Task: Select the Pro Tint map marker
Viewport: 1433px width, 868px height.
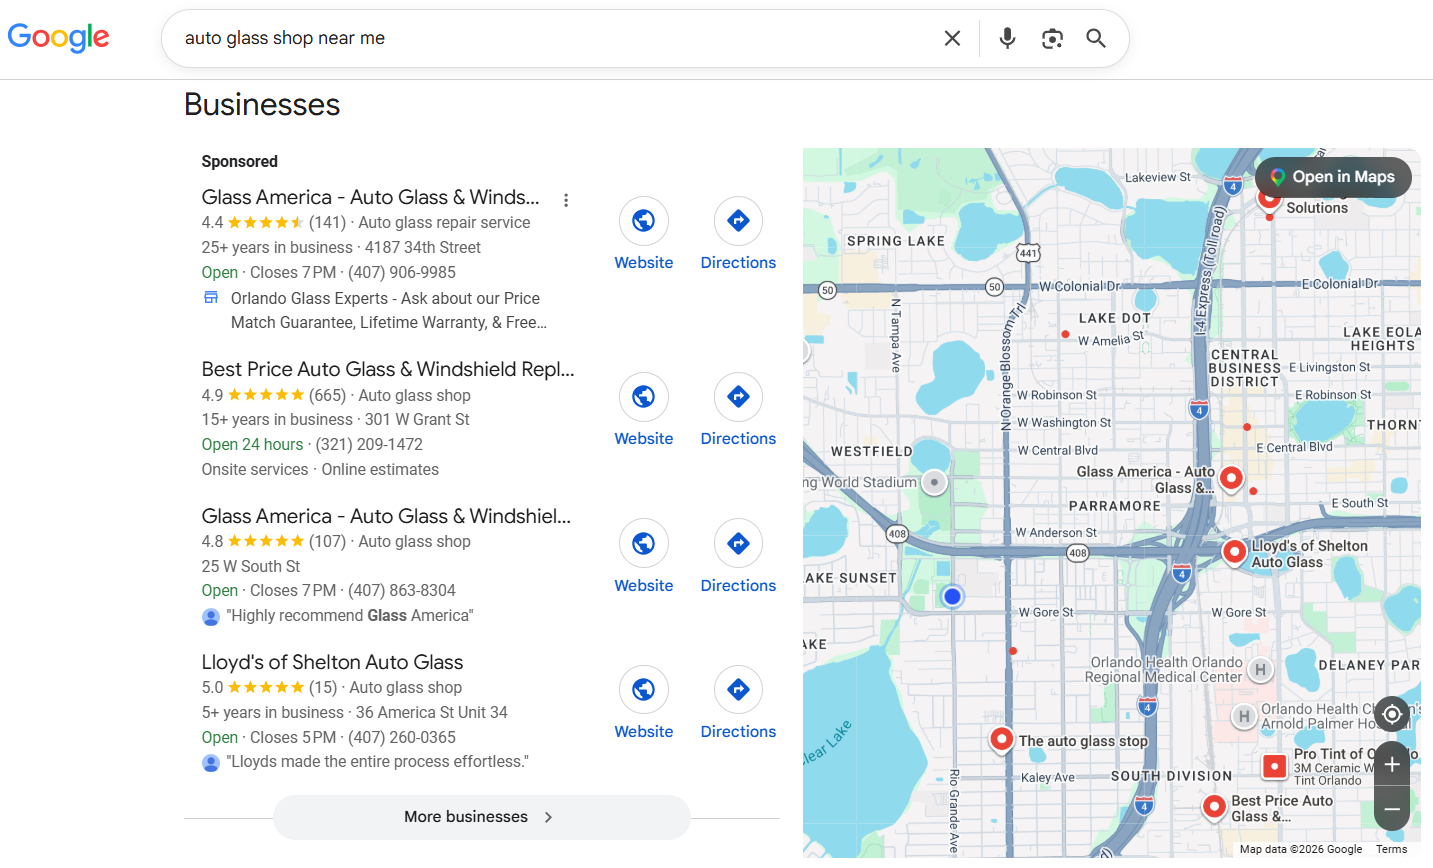Action: 1274,767
